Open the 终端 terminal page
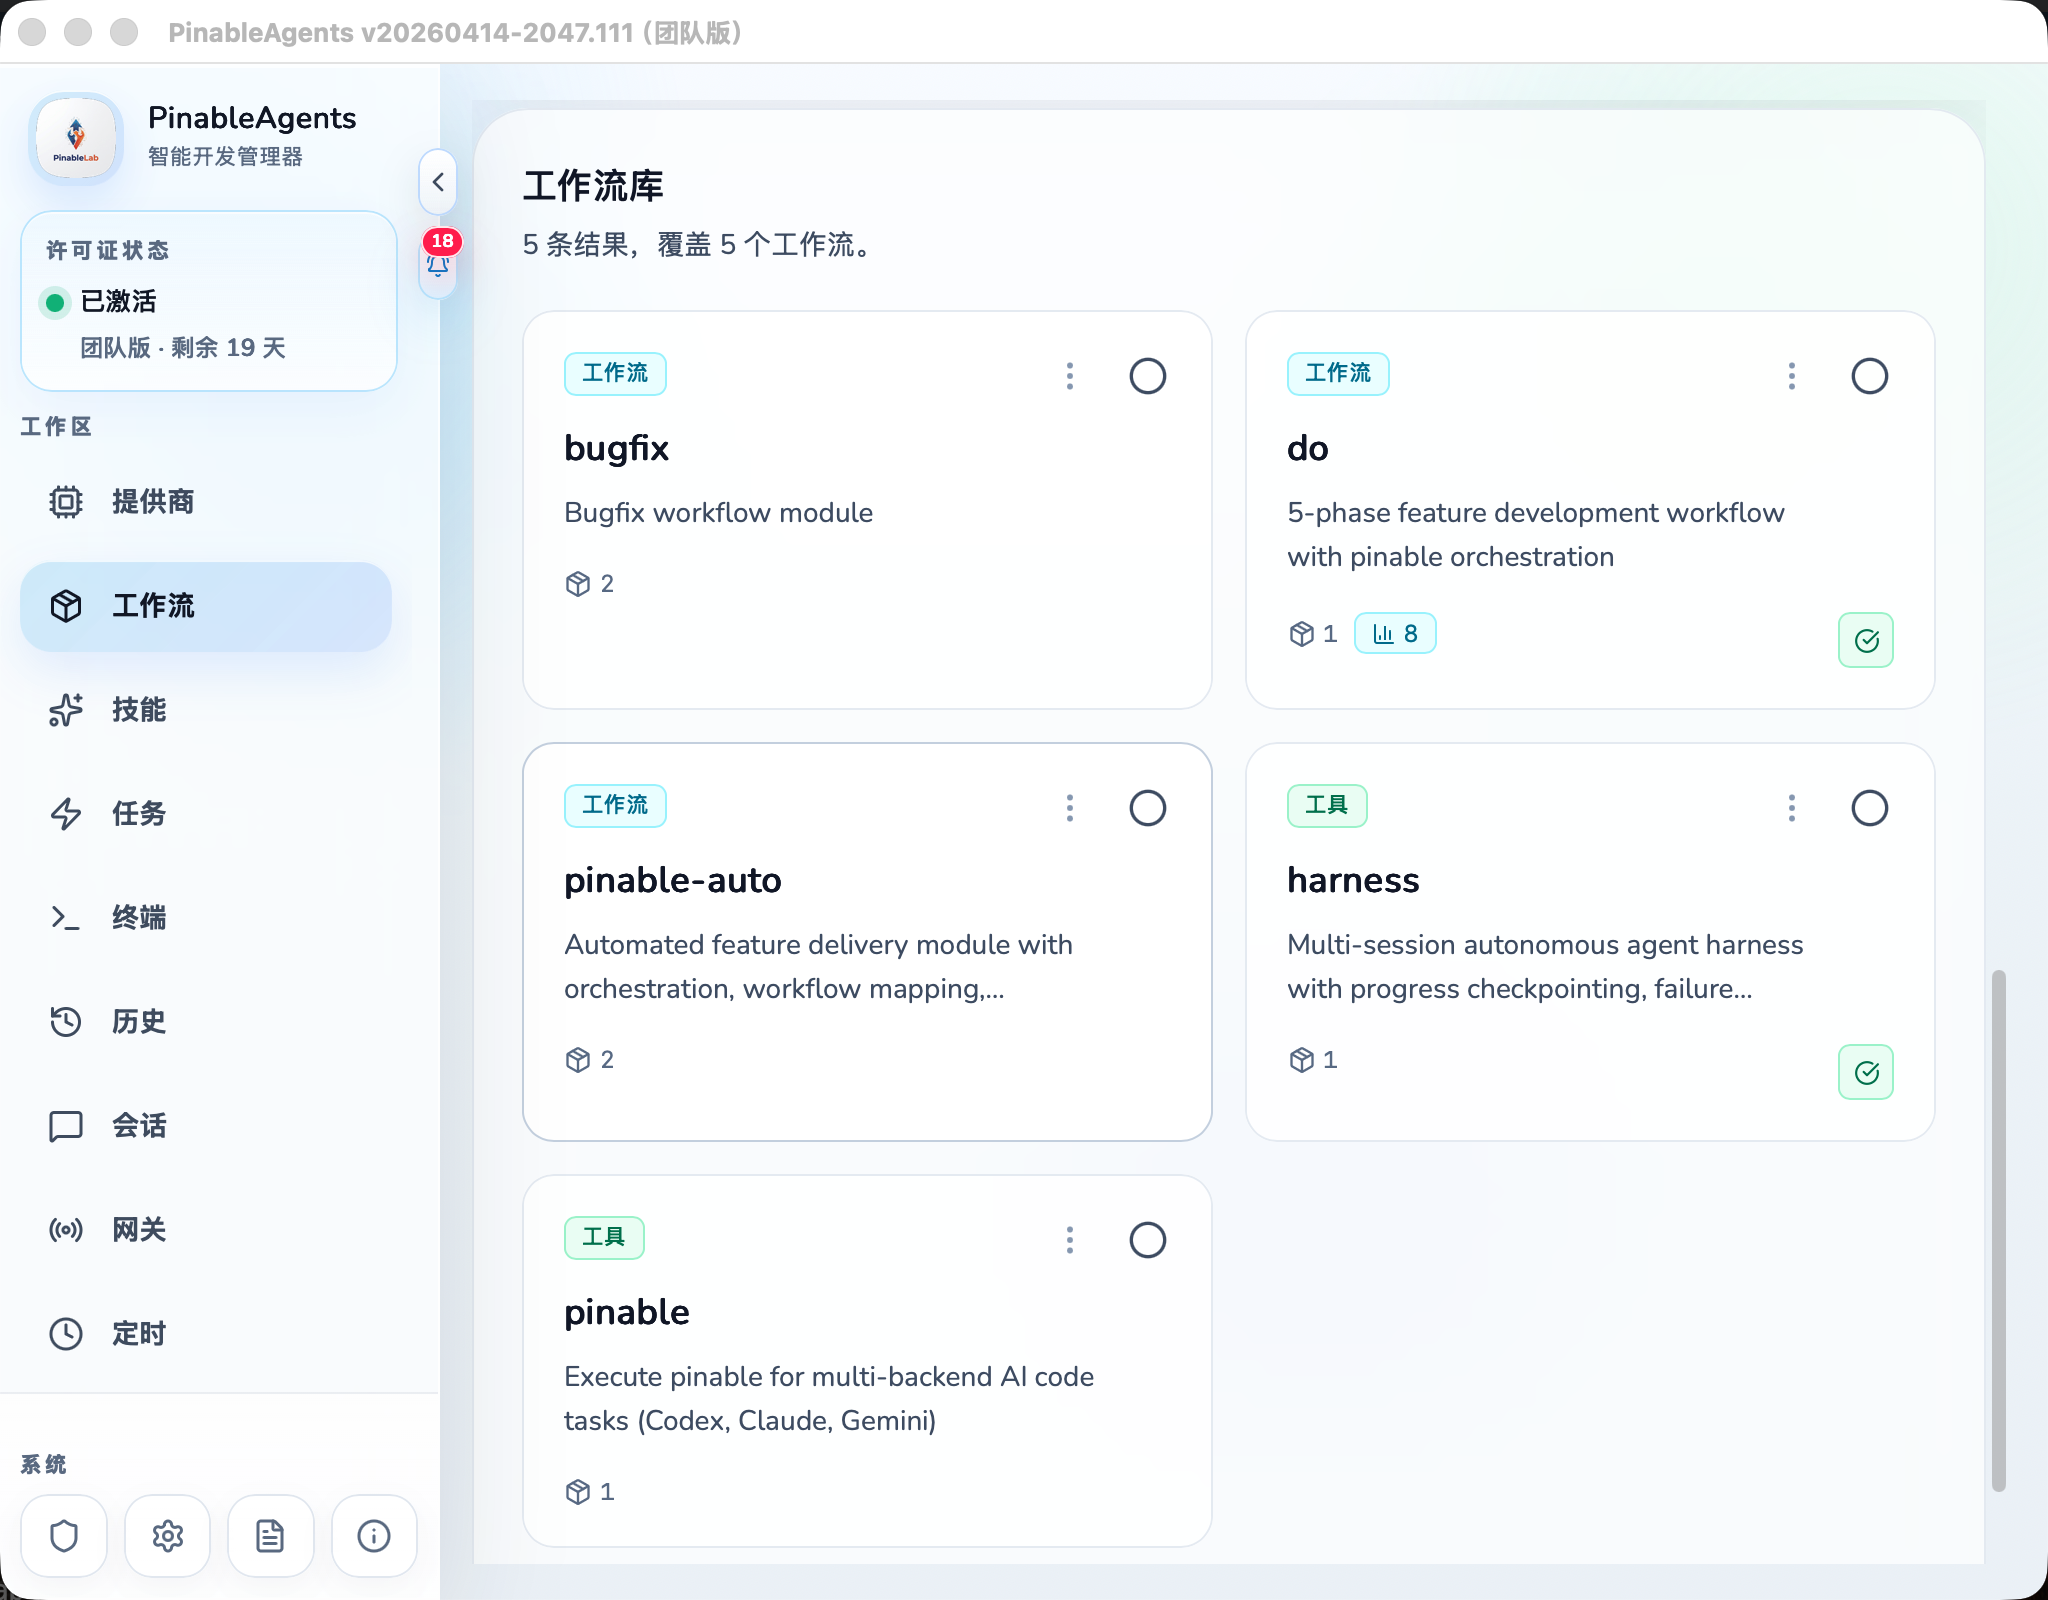2048x1600 pixels. [x=205, y=918]
